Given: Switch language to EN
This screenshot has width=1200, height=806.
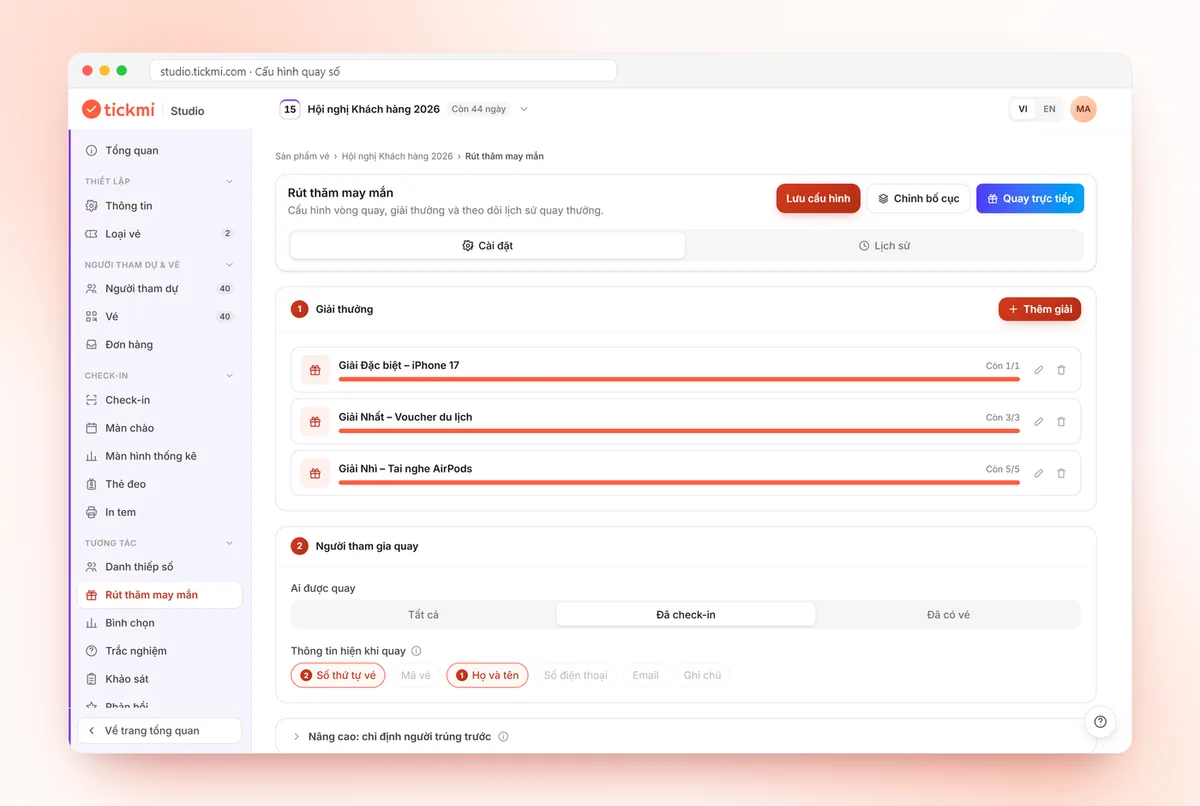Looking at the screenshot, I should coord(1049,109).
